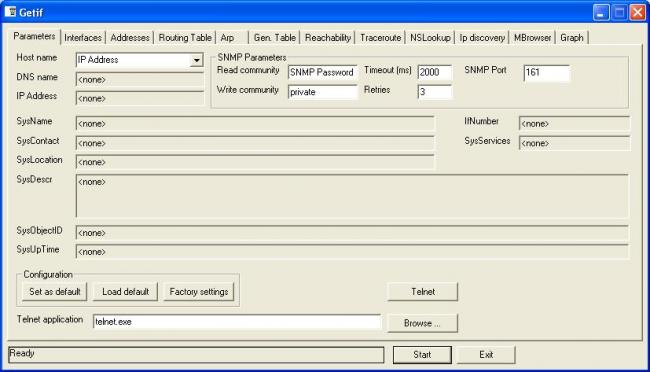Click the SysUpTime field
650x372 pixels.
[352, 252]
